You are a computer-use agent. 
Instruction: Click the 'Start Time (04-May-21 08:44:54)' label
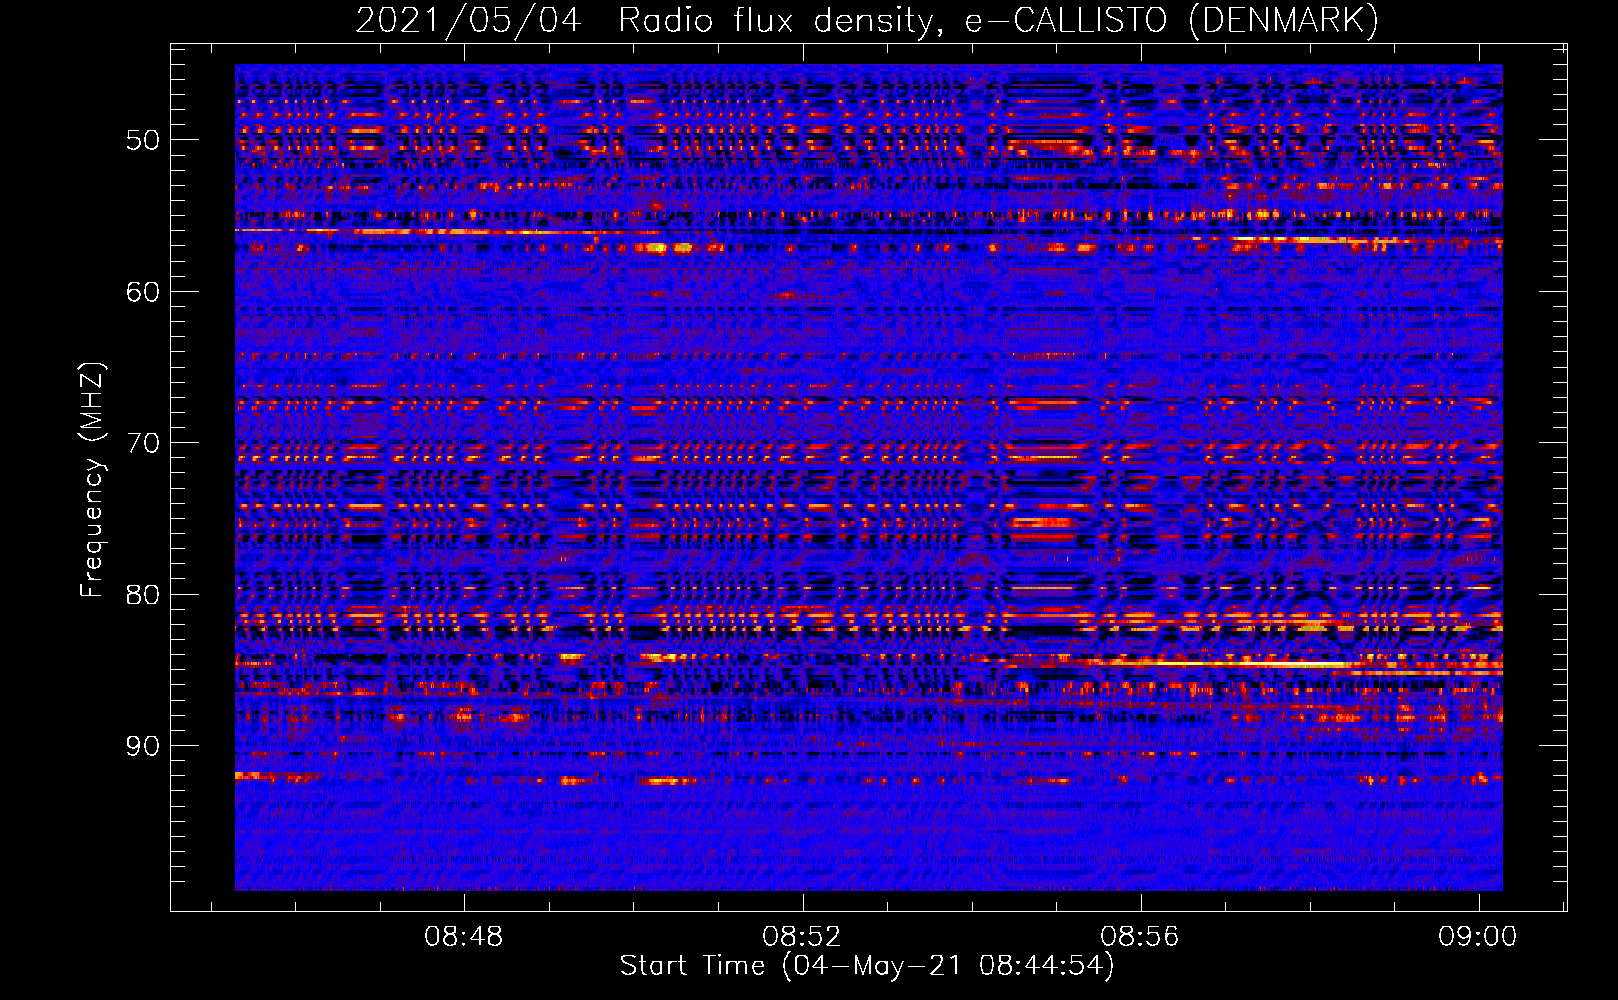[866, 966]
